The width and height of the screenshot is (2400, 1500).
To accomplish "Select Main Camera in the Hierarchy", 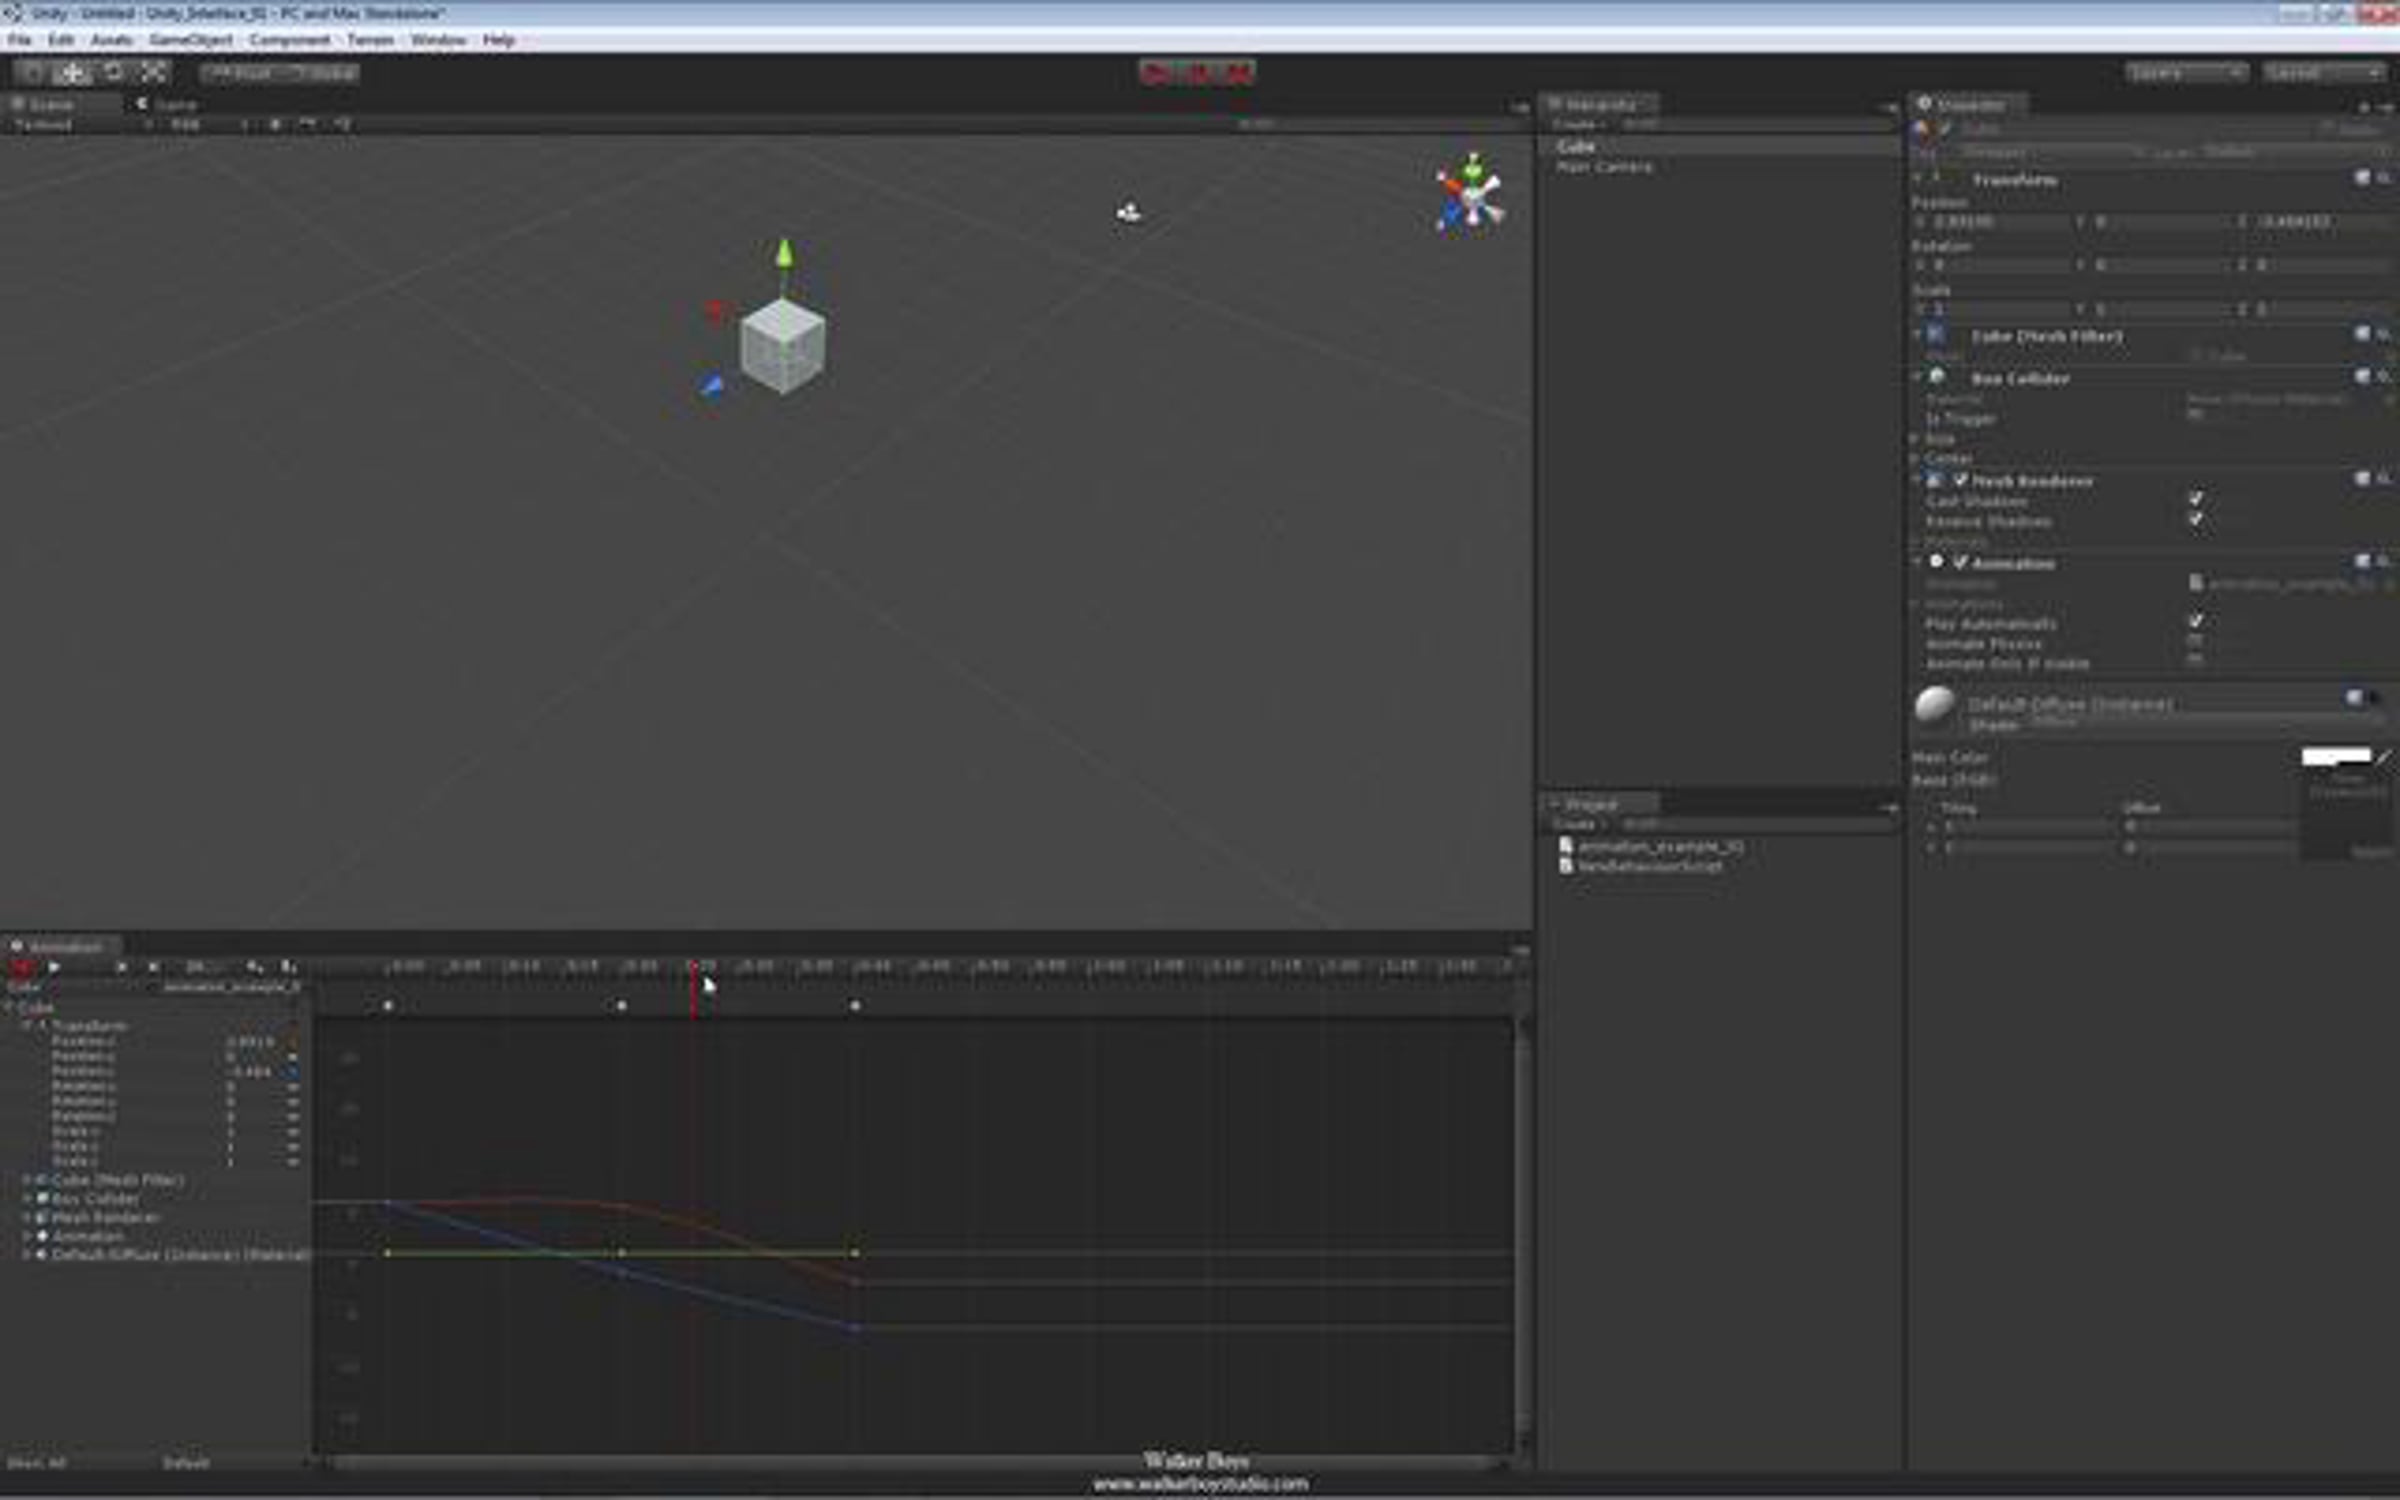I will 1605,167.
